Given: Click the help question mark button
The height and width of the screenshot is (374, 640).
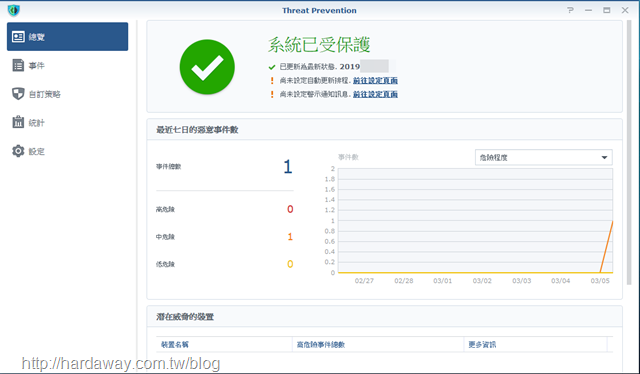Looking at the screenshot, I should [x=570, y=10].
